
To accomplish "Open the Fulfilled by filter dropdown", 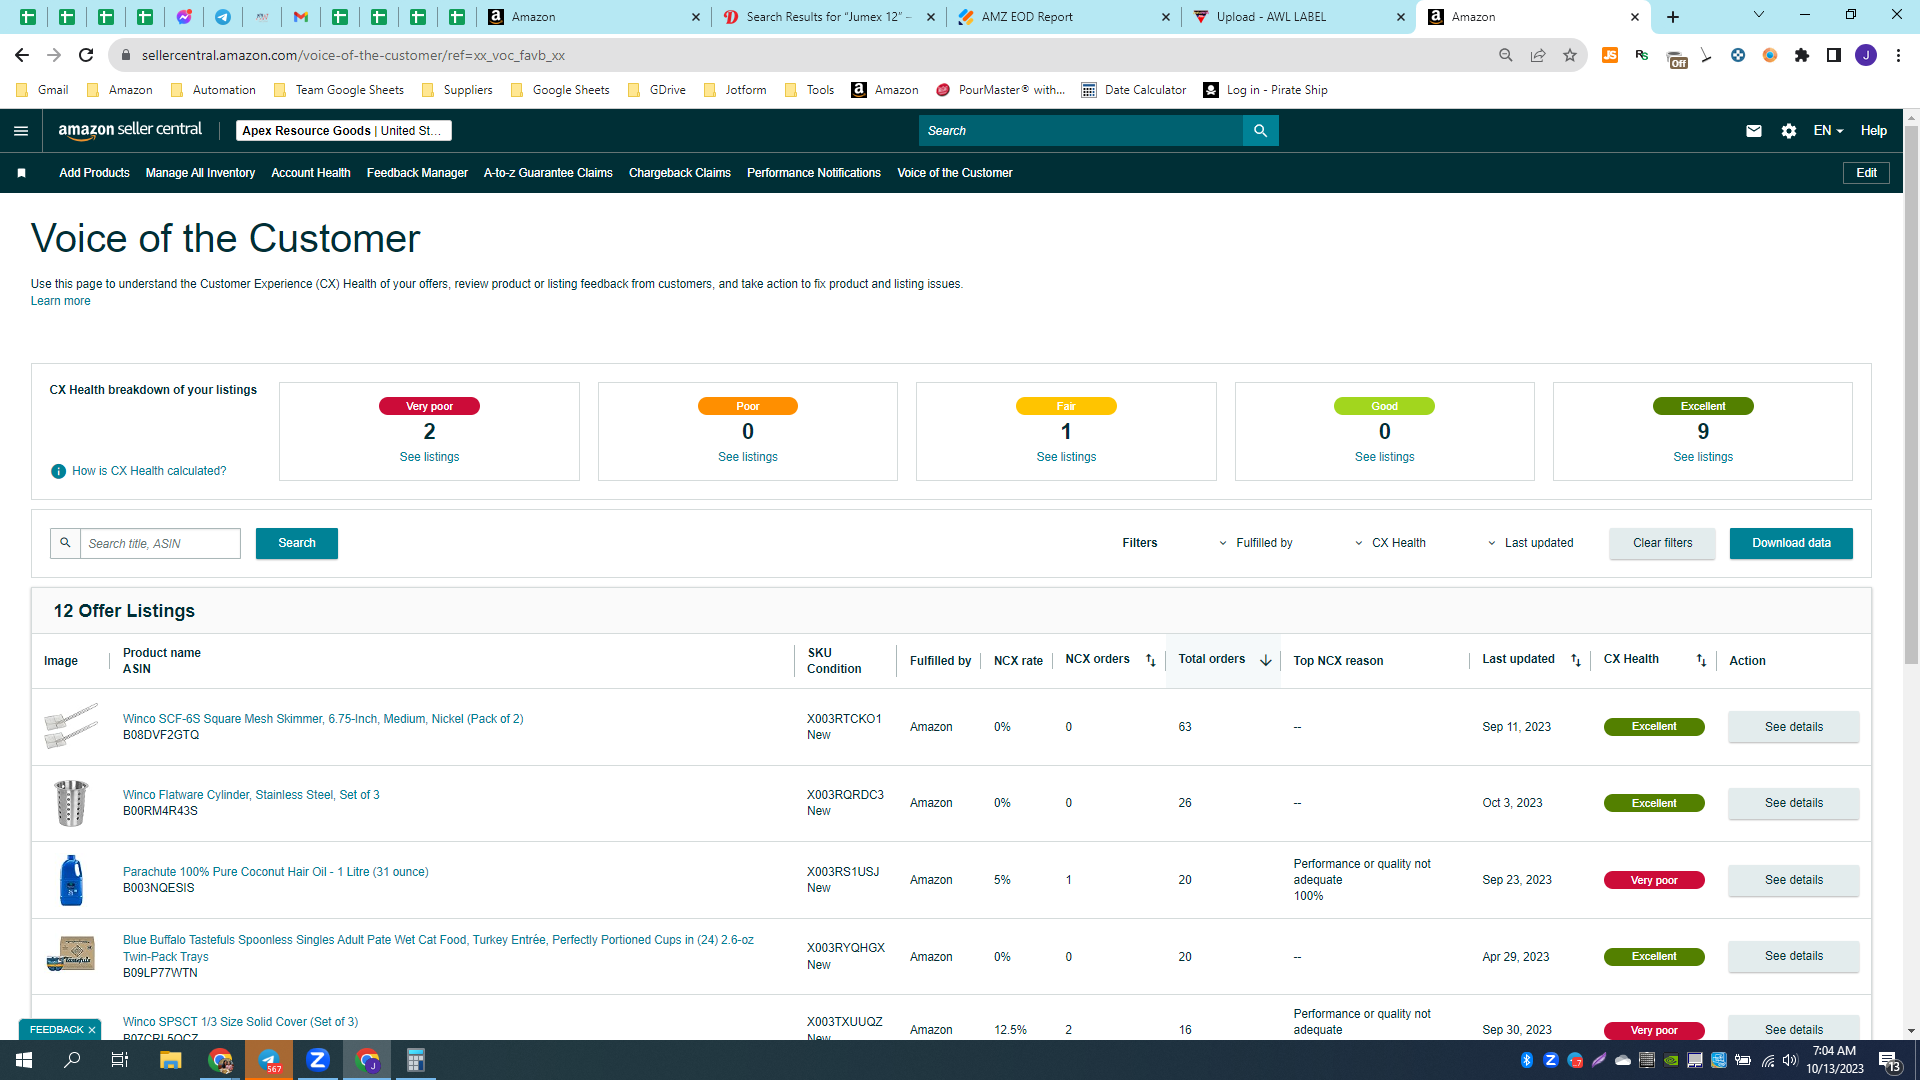I will pos(1255,543).
